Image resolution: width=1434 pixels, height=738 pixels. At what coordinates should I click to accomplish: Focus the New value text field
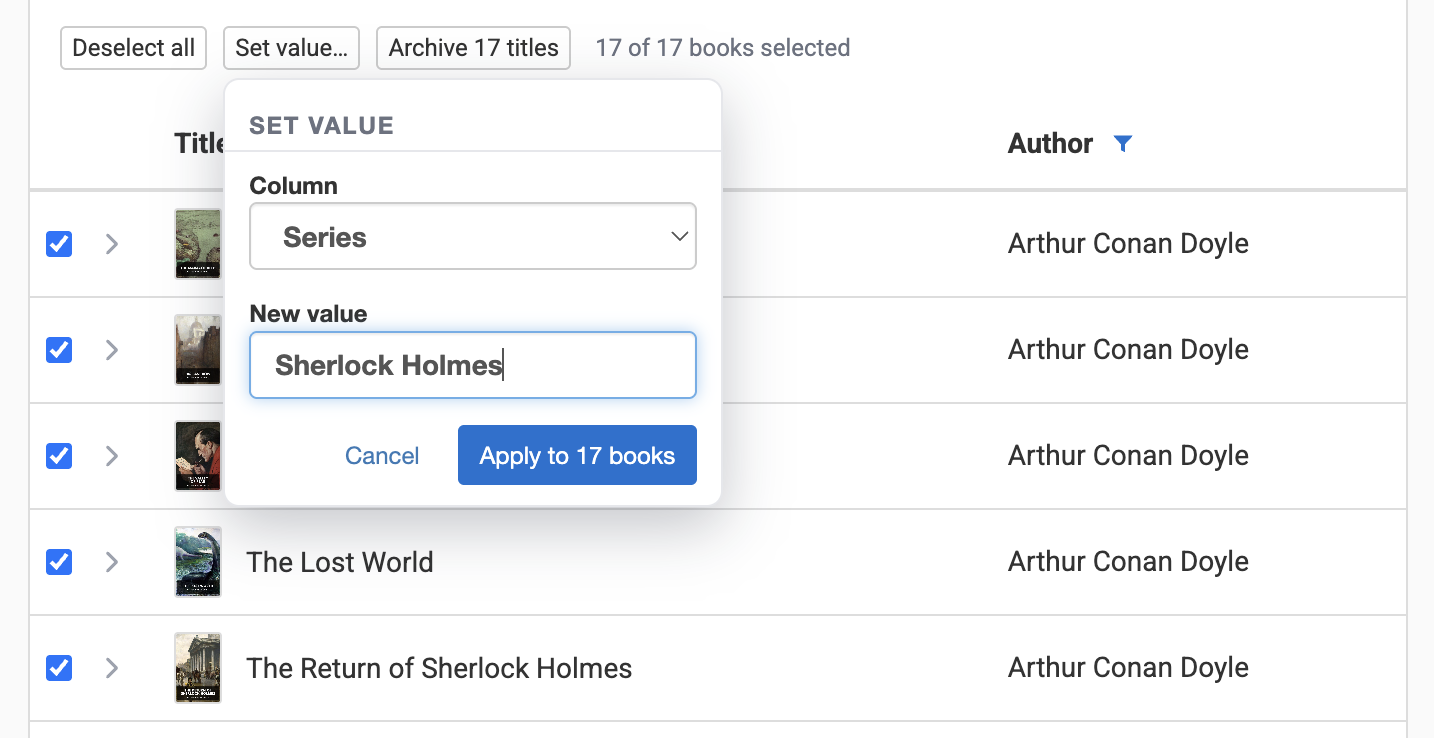coord(472,365)
